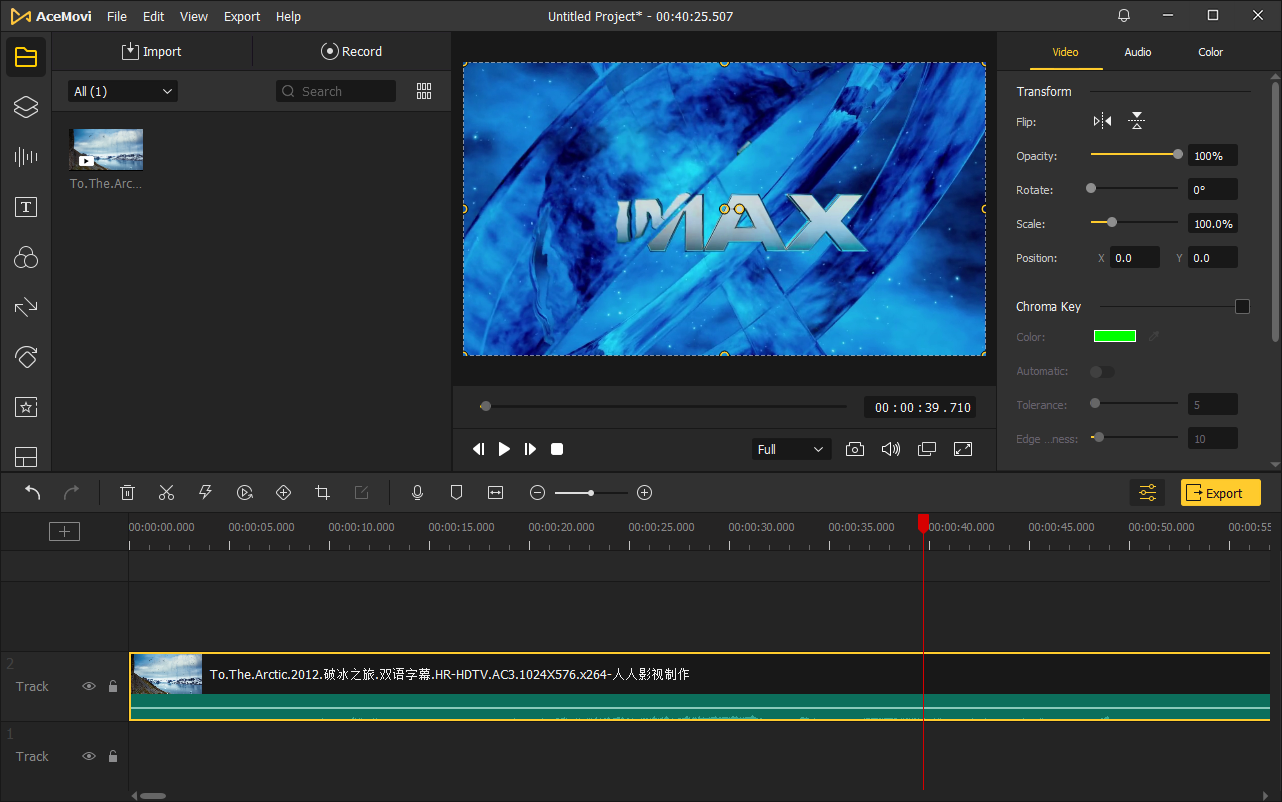Take a snapshot with the camera icon
This screenshot has width=1282, height=802.
(x=855, y=449)
